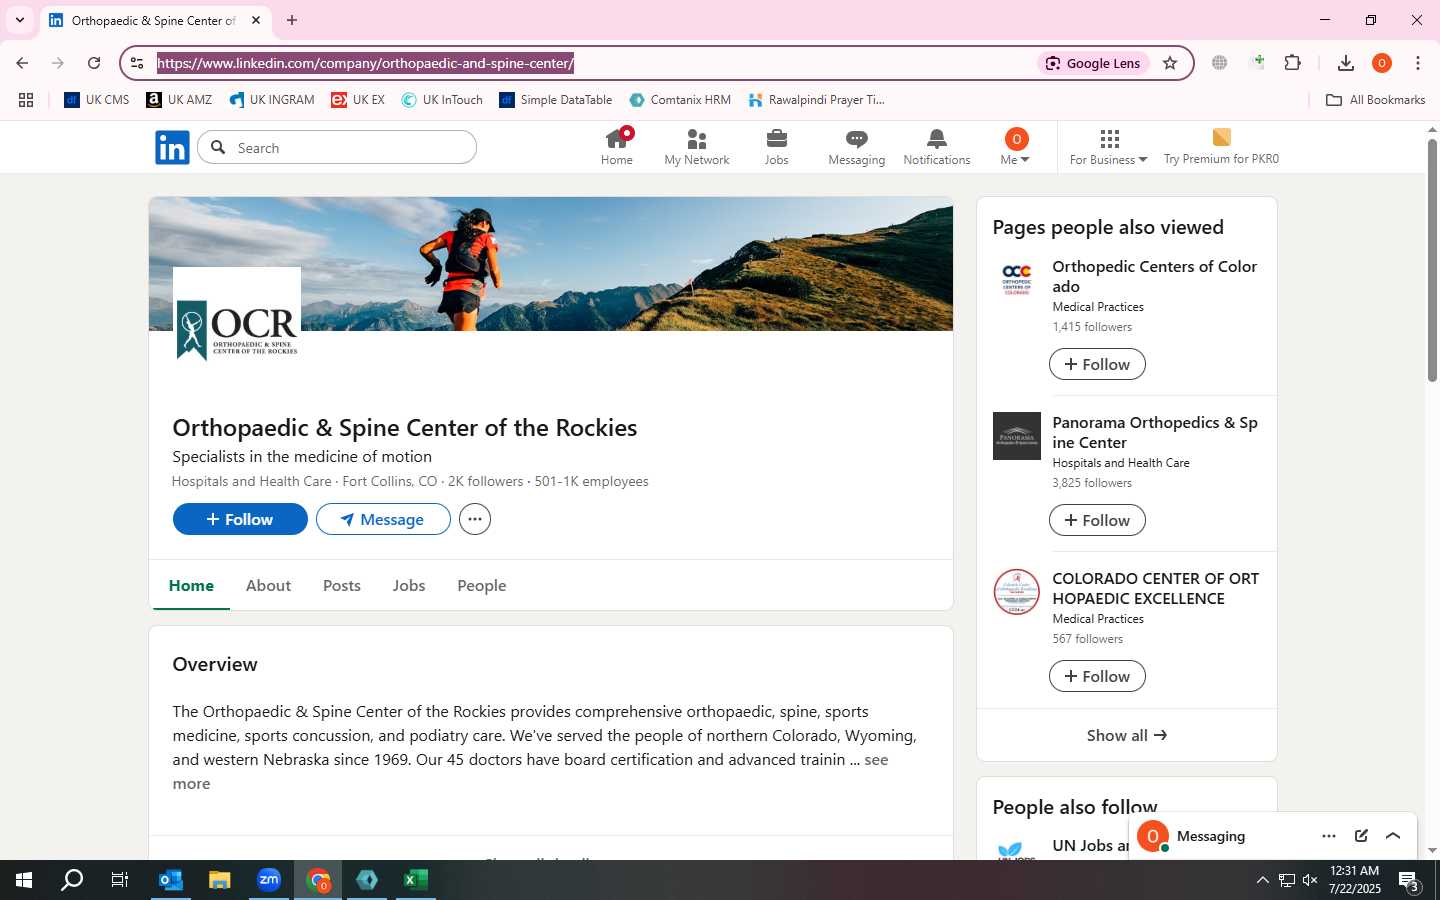Open the Chrome profile avatar
The image size is (1440, 900).
pos(1382,63)
